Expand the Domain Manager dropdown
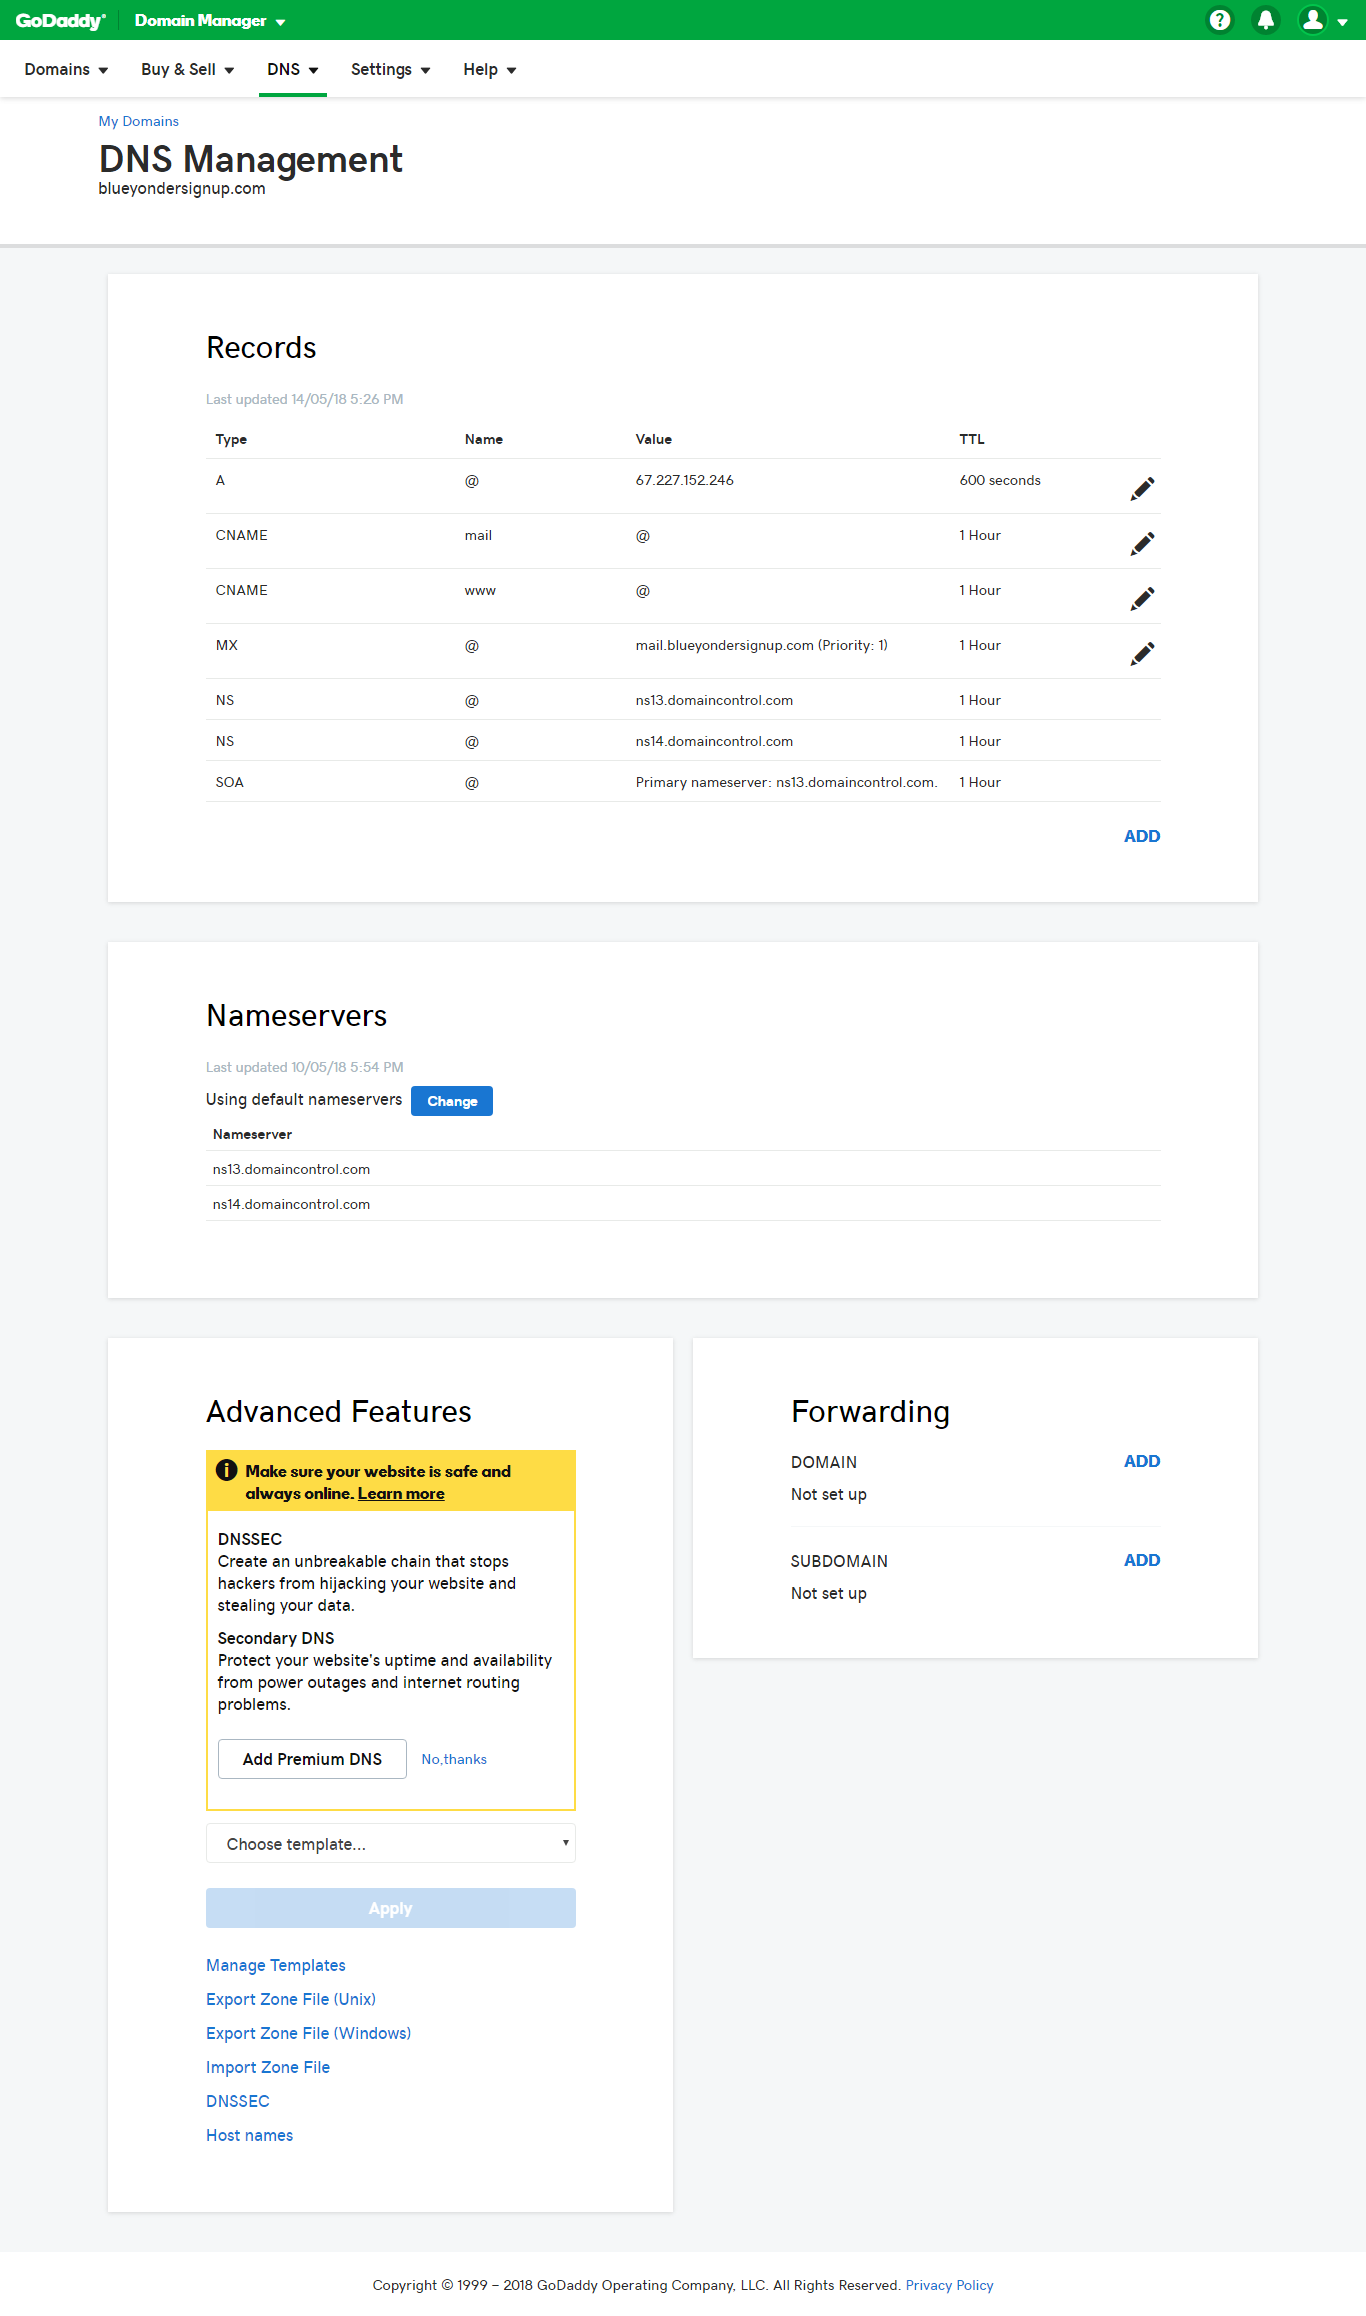This screenshot has width=1366, height=2316. coord(210,21)
